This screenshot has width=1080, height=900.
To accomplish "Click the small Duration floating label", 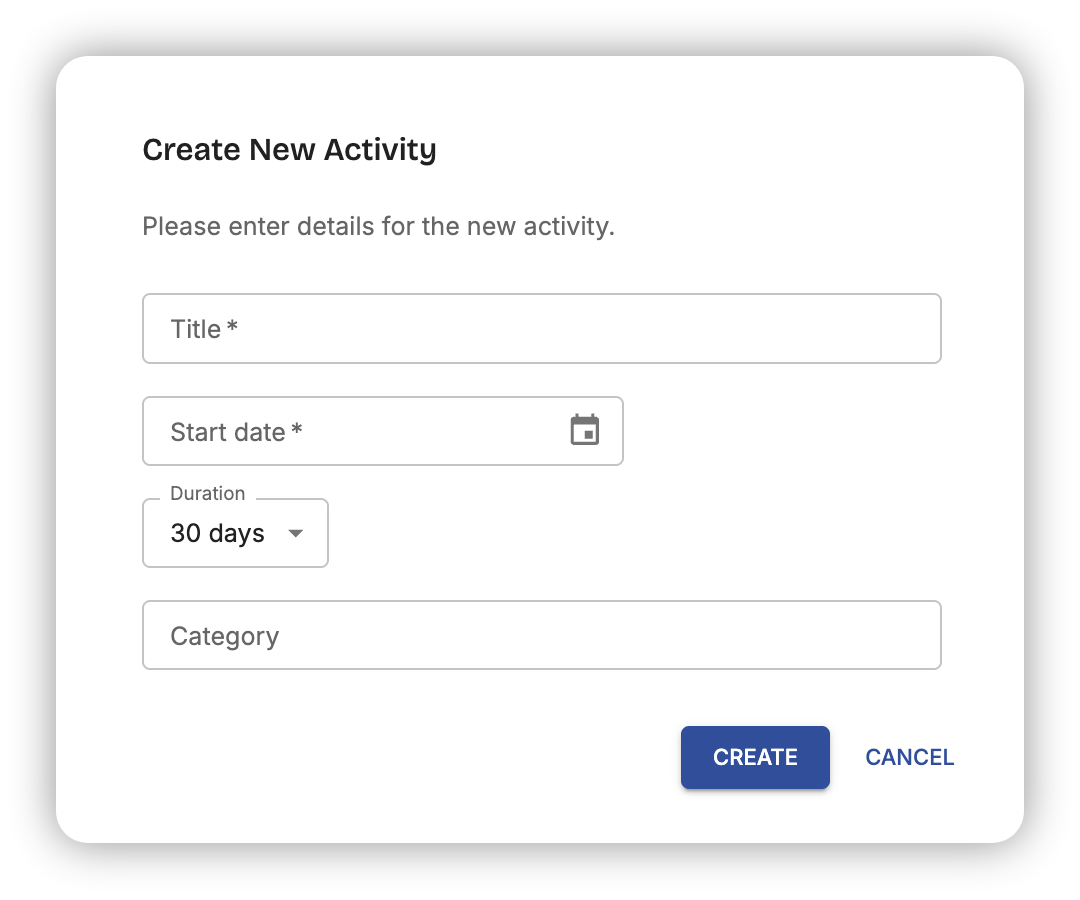I will click(207, 493).
